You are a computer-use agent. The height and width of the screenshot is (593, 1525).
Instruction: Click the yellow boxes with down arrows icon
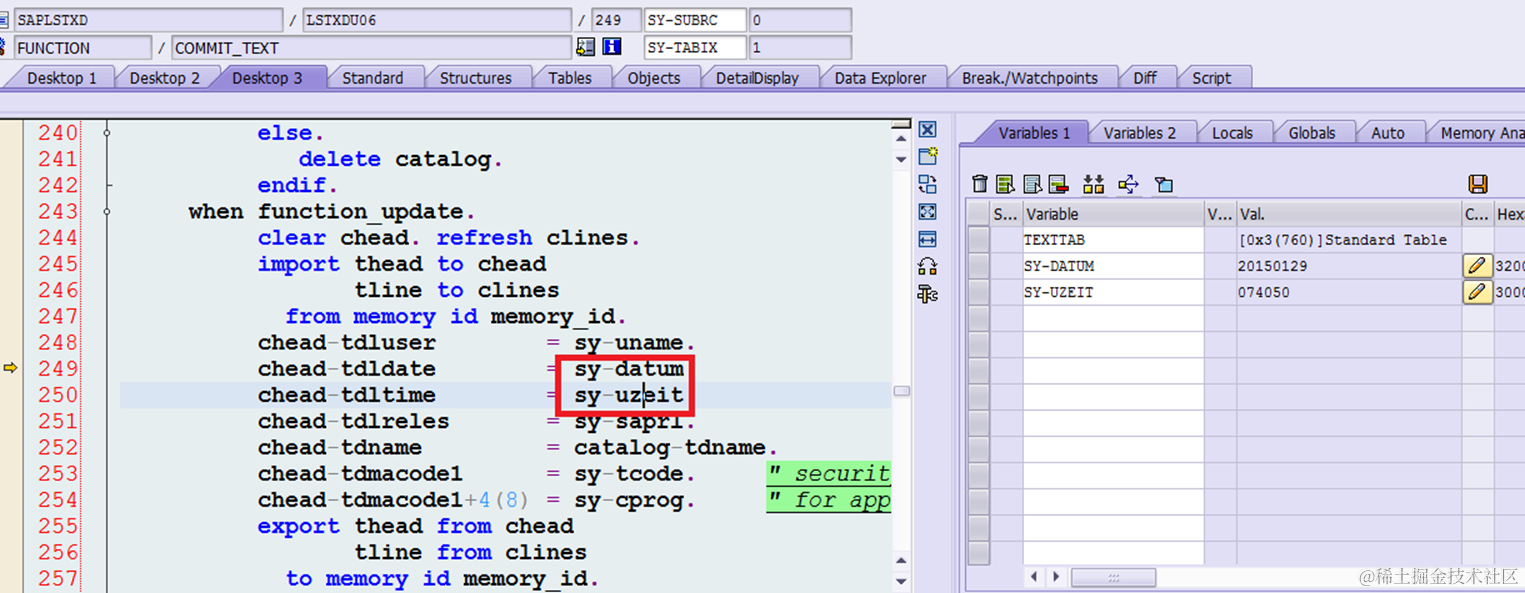[x=1094, y=184]
